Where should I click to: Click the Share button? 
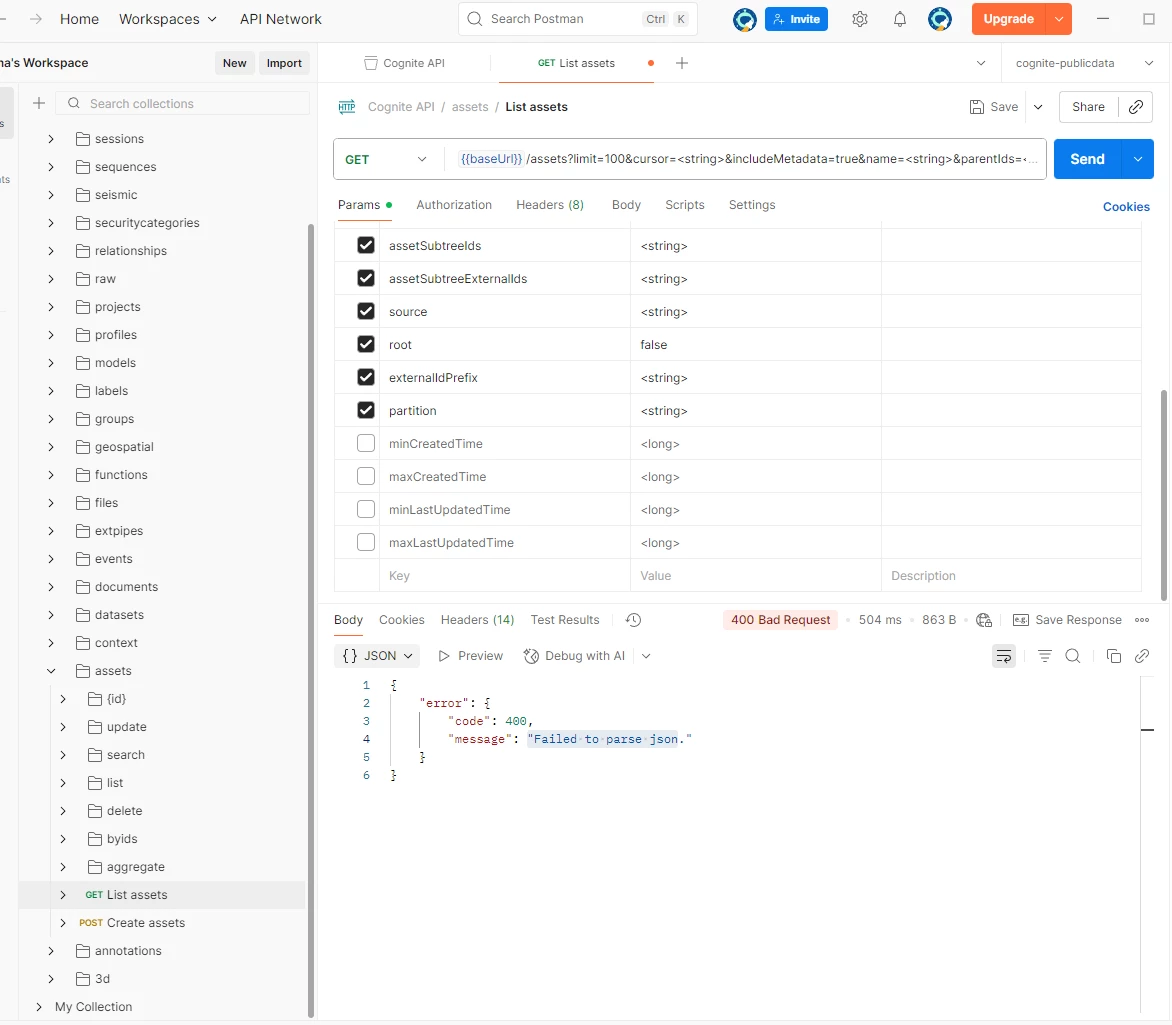1088,107
